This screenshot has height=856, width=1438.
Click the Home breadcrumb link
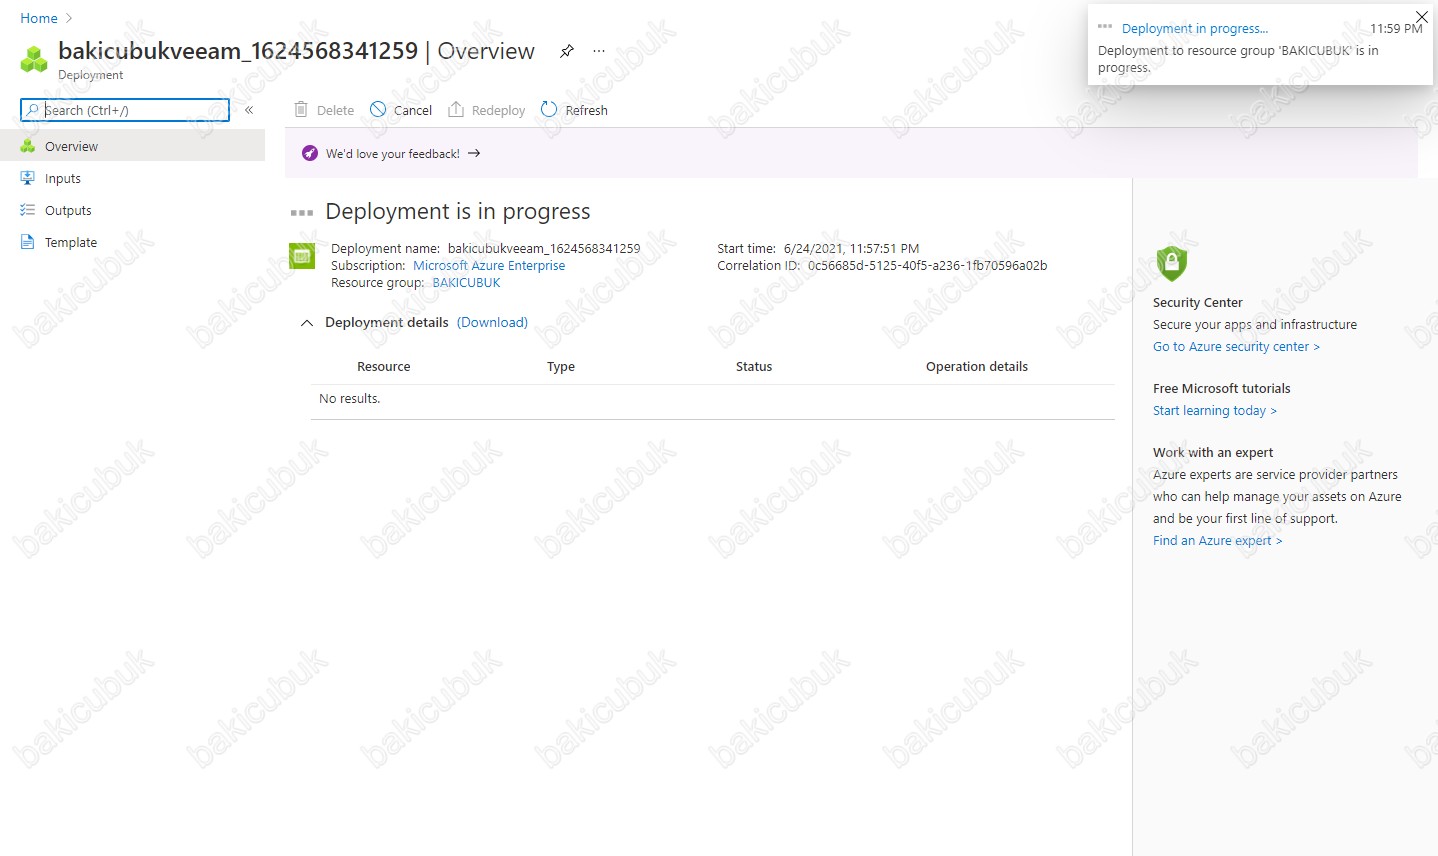[39, 18]
